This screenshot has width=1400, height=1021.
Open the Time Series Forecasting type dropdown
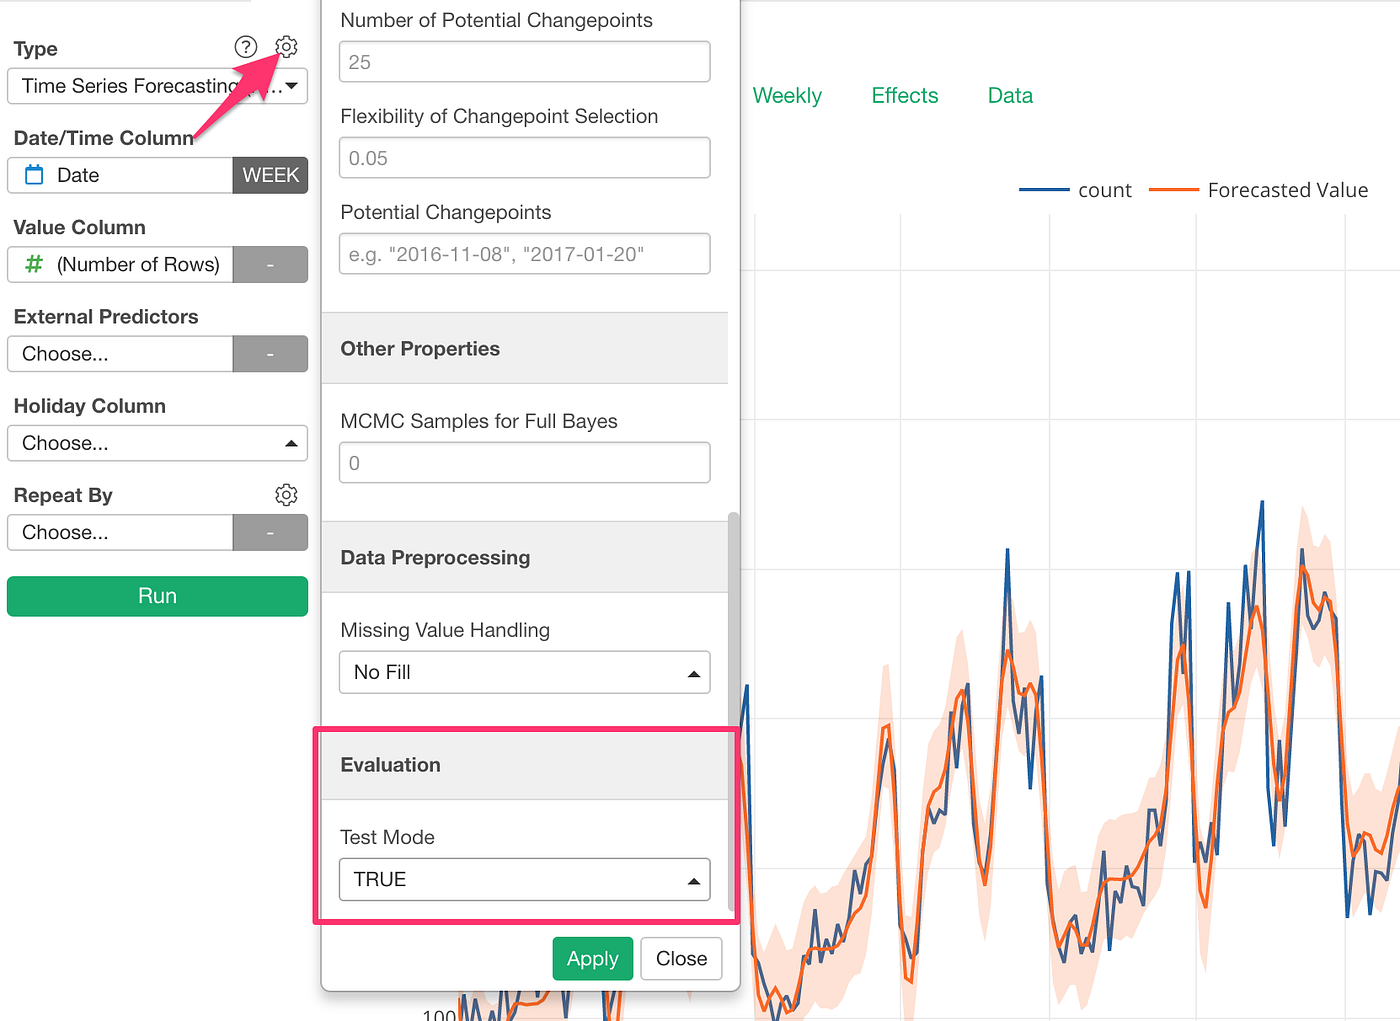[157, 86]
